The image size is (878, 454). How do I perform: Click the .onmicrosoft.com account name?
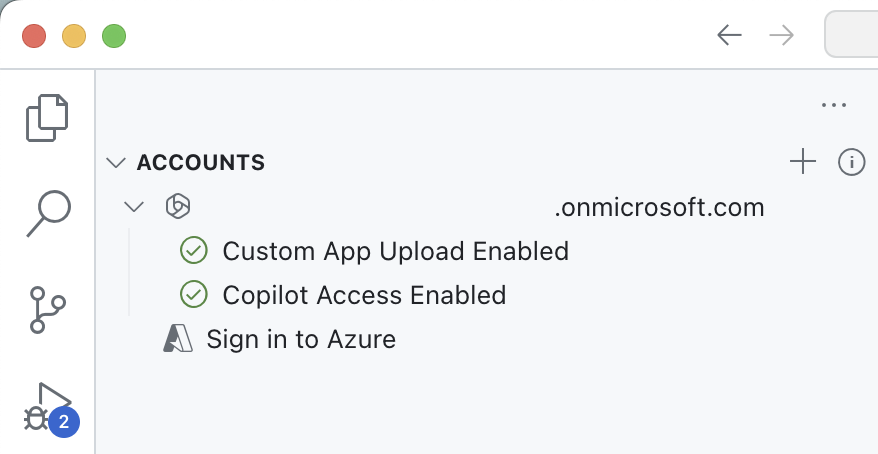point(658,207)
